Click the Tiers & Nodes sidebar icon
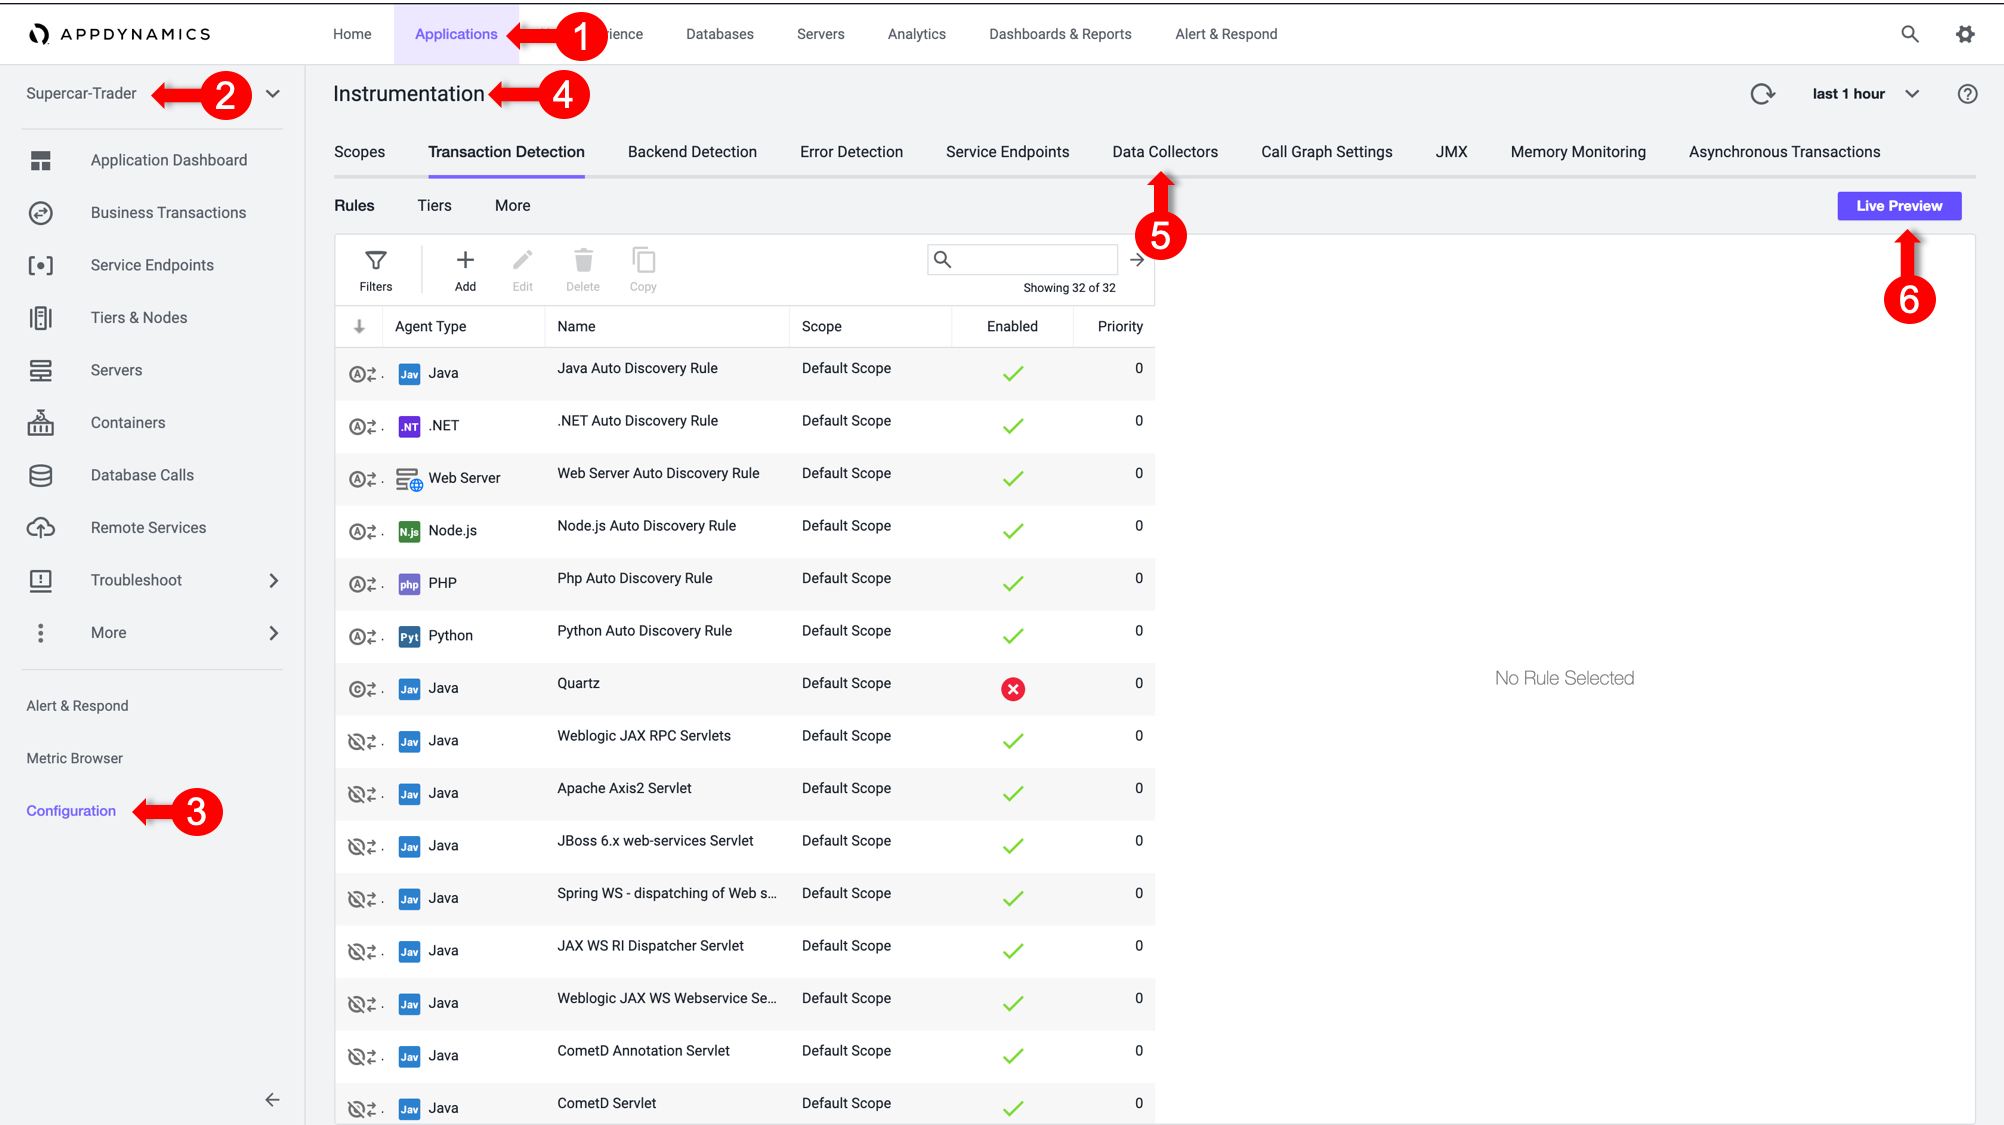The image size is (2004, 1125). [x=41, y=318]
